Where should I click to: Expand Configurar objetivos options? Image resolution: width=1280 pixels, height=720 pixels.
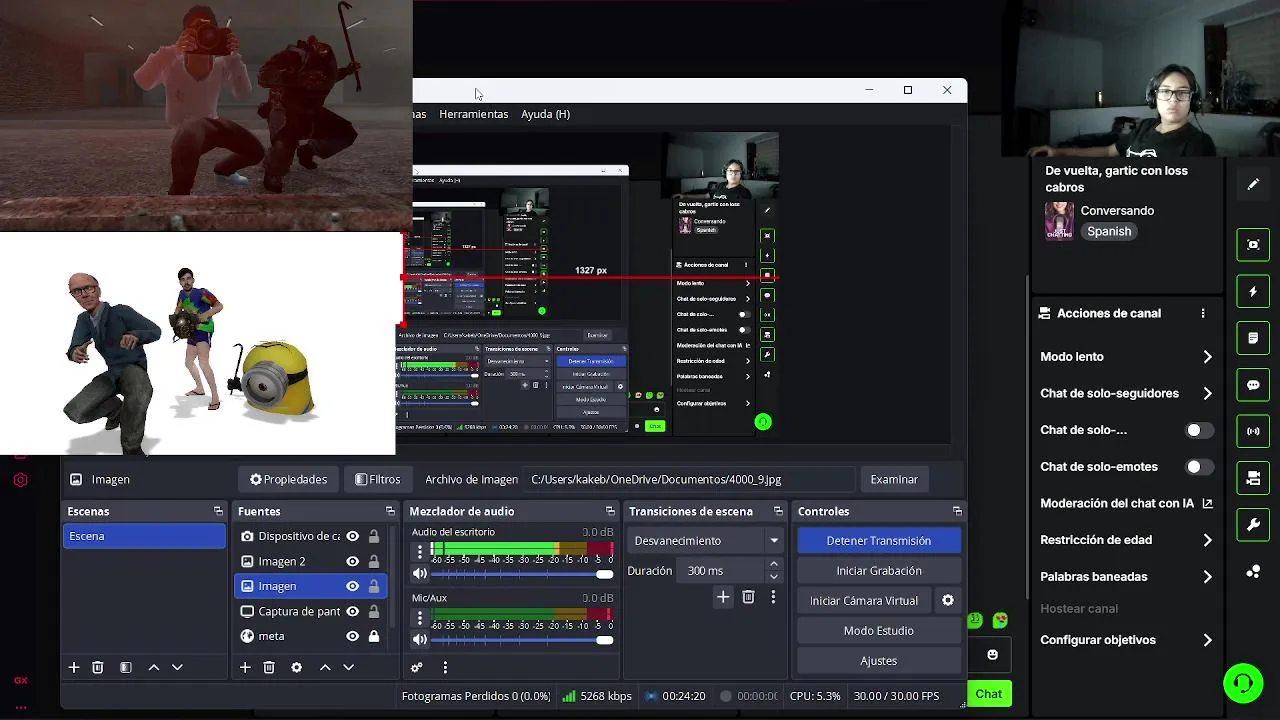[x=1207, y=640]
